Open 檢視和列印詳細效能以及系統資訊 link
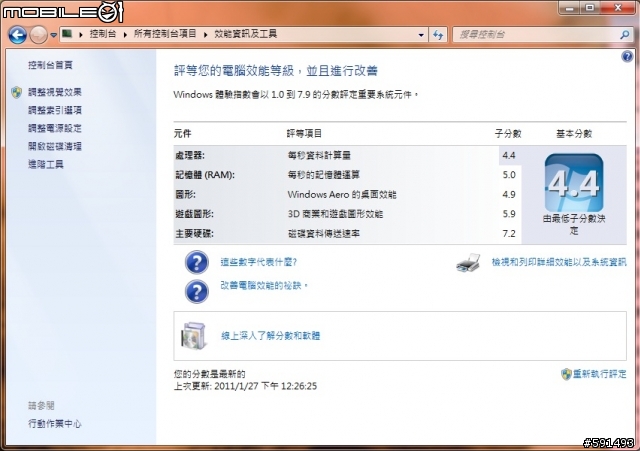The width and height of the screenshot is (640, 451). tap(559, 262)
